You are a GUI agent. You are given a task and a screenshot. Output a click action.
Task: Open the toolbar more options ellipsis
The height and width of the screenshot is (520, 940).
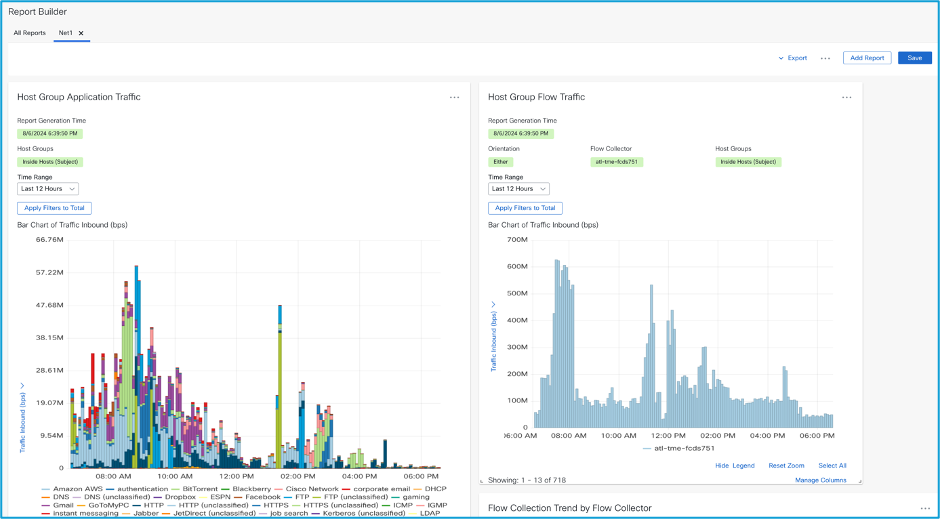pyautogui.click(x=825, y=58)
